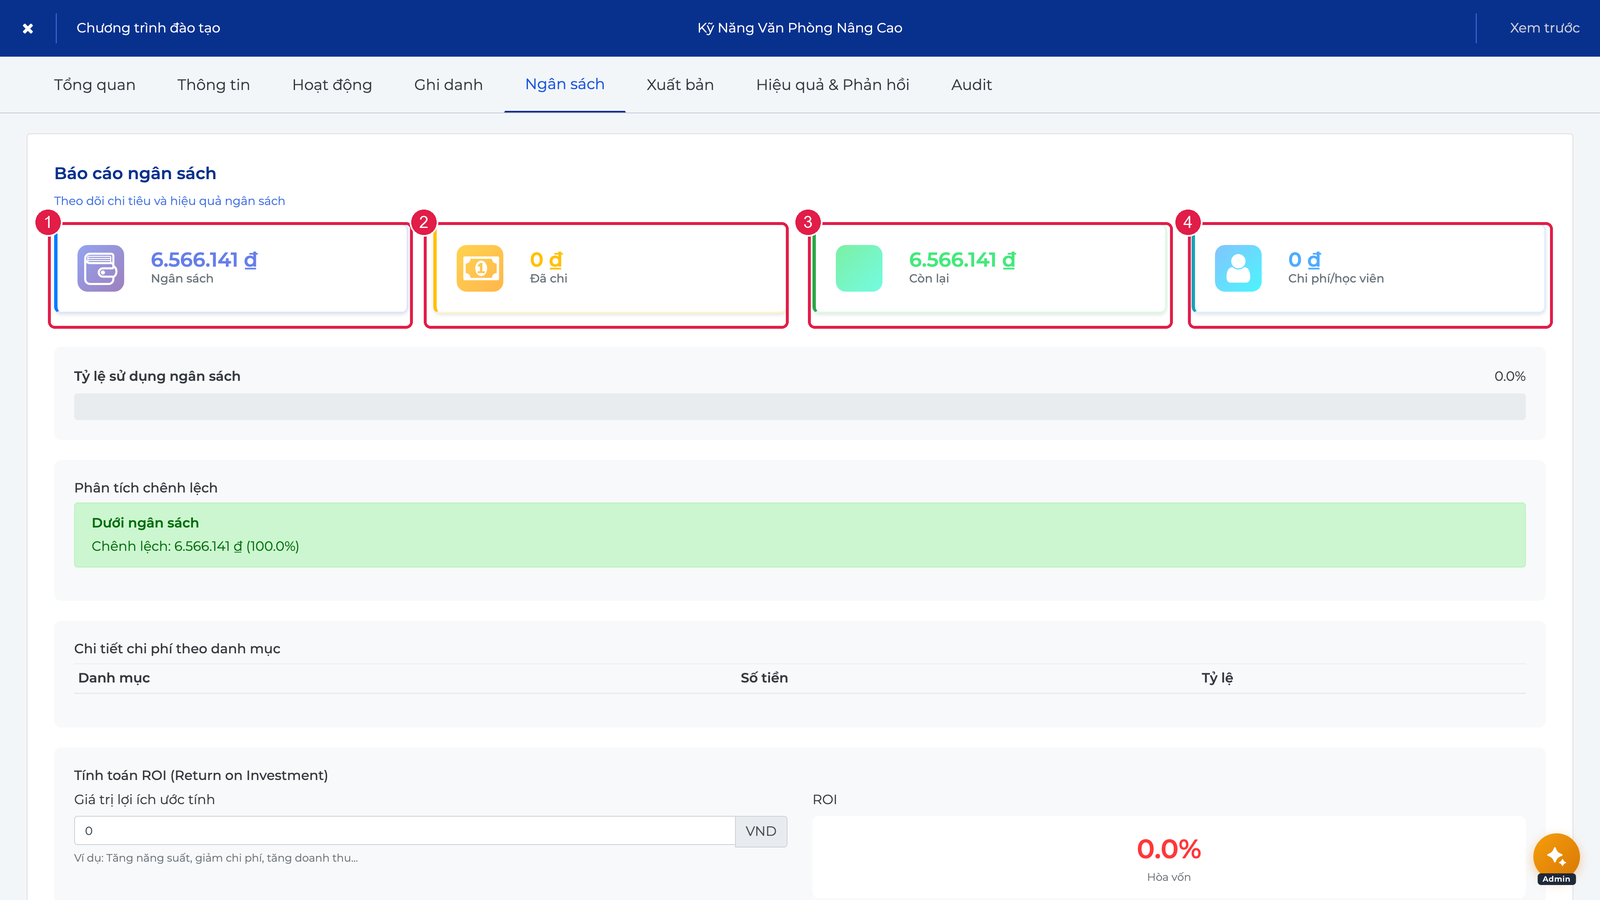Go to the Hoạt động tab

[x=332, y=85]
